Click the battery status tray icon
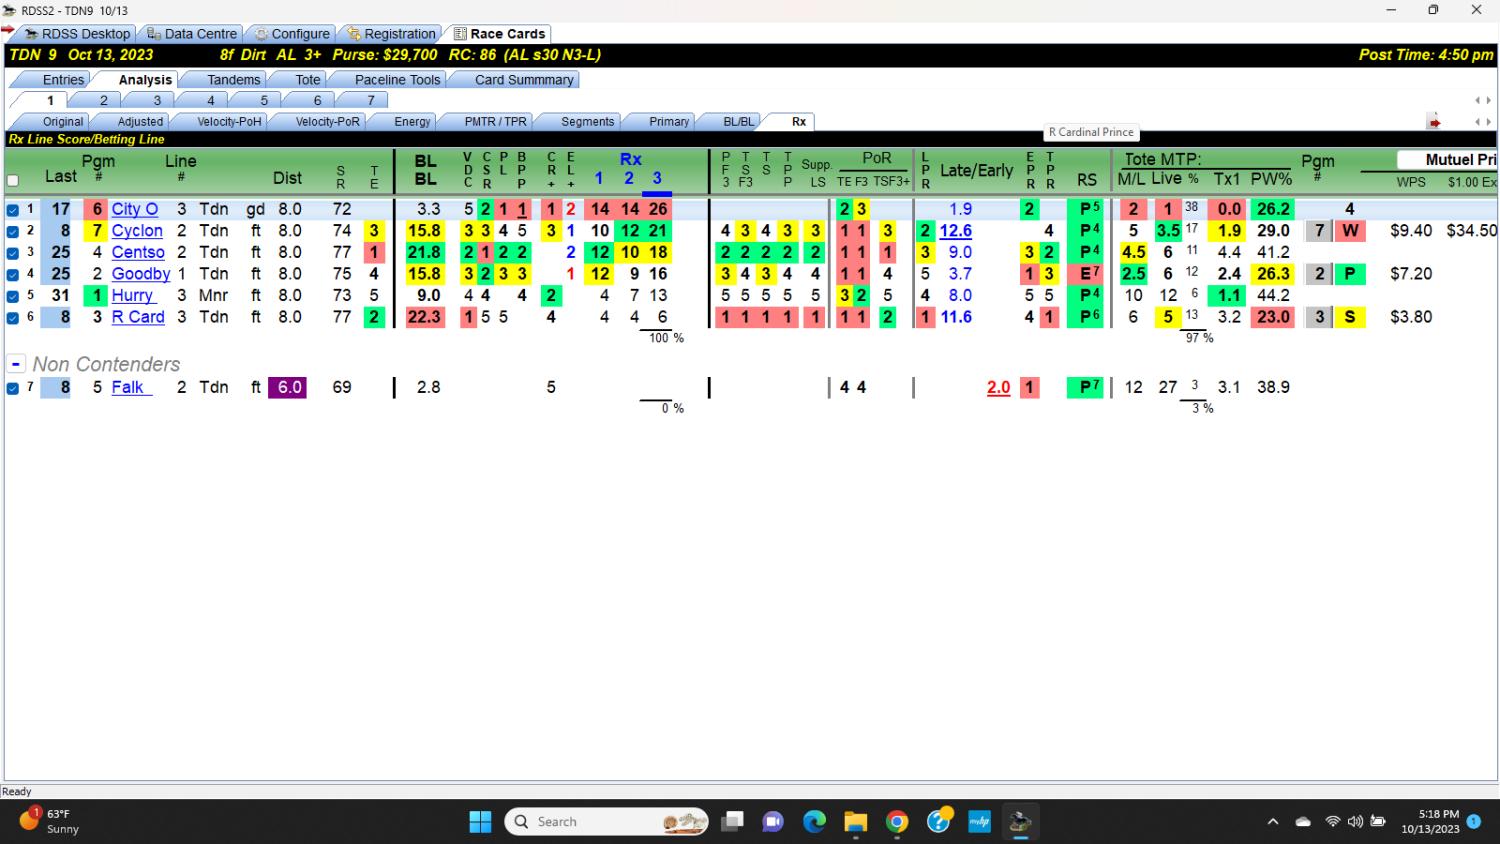Screen dimensions: 1500x844 pyautogui.click(x=1378, y=822)
